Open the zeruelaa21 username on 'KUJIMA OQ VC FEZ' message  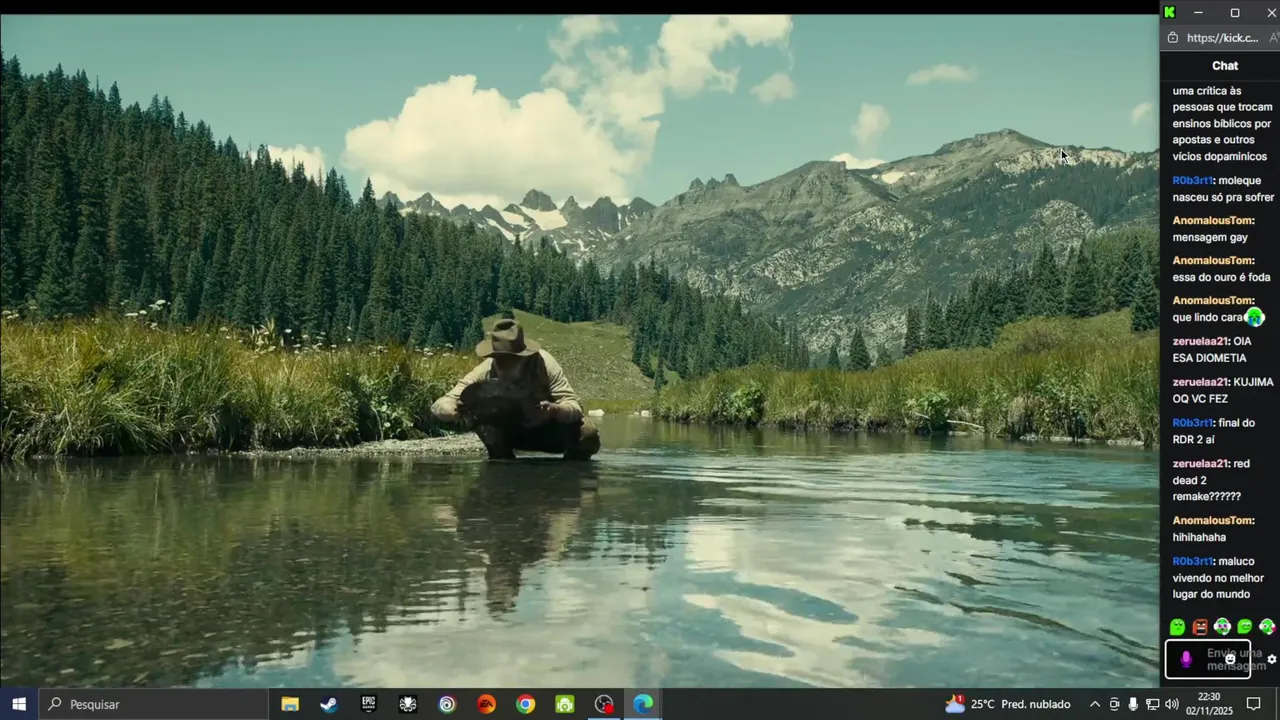point(1200,382)
